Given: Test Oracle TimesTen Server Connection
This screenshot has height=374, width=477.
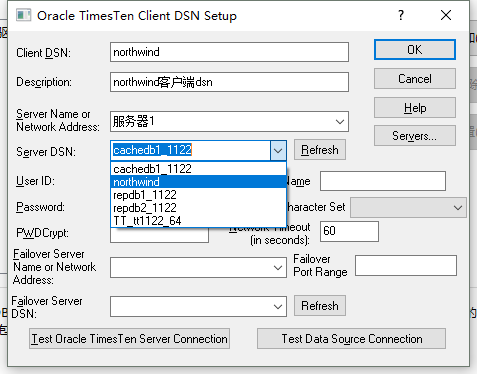Looking at the screenshot, I should [129, 339].
